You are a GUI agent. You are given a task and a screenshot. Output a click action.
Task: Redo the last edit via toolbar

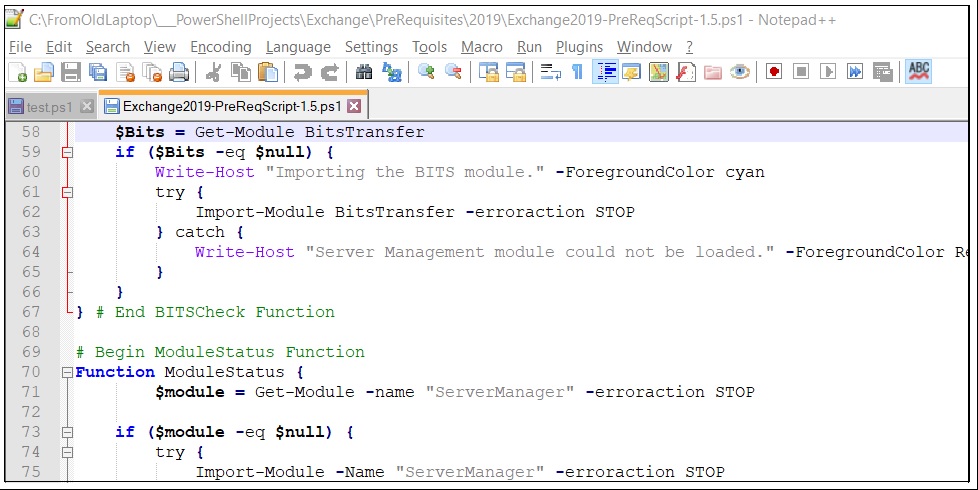pos(329,72)
